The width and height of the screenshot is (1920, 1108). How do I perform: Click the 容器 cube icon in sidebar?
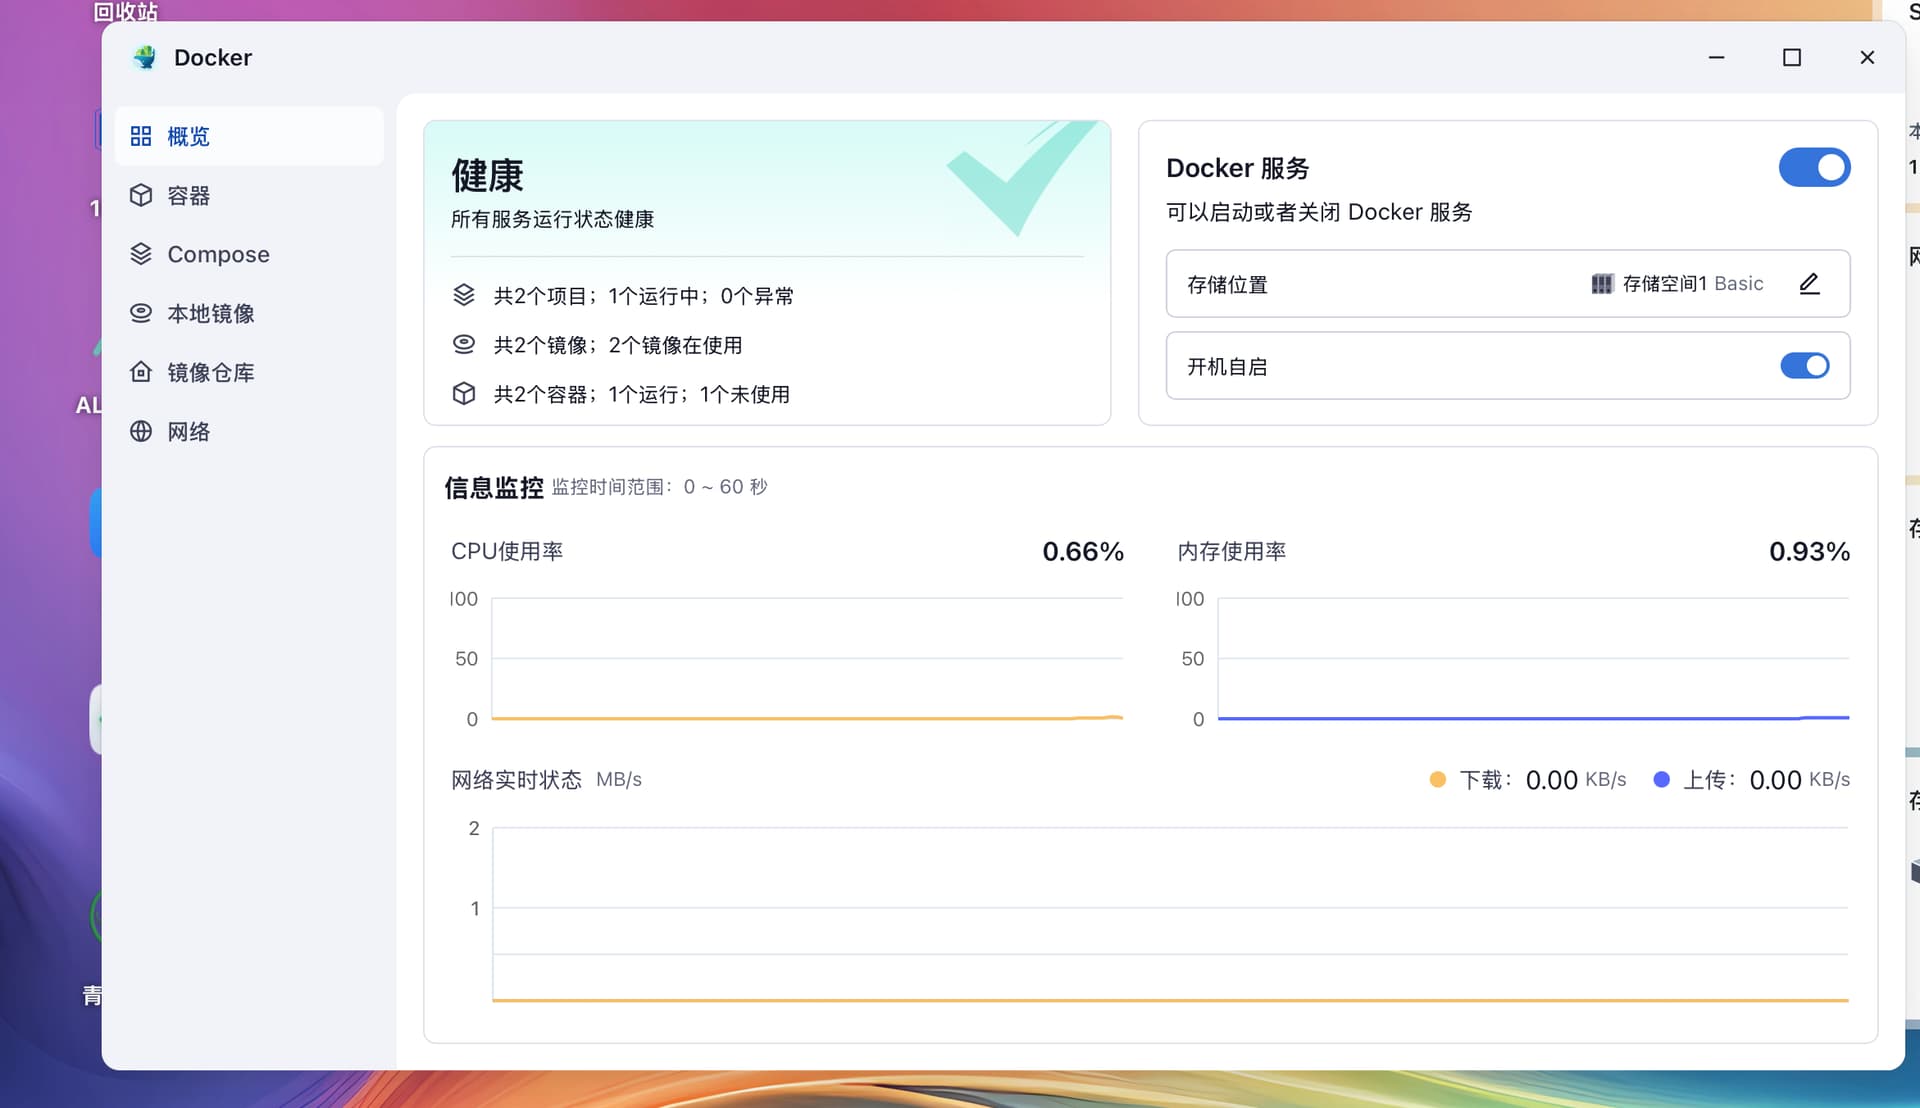(x=141, y=195)
